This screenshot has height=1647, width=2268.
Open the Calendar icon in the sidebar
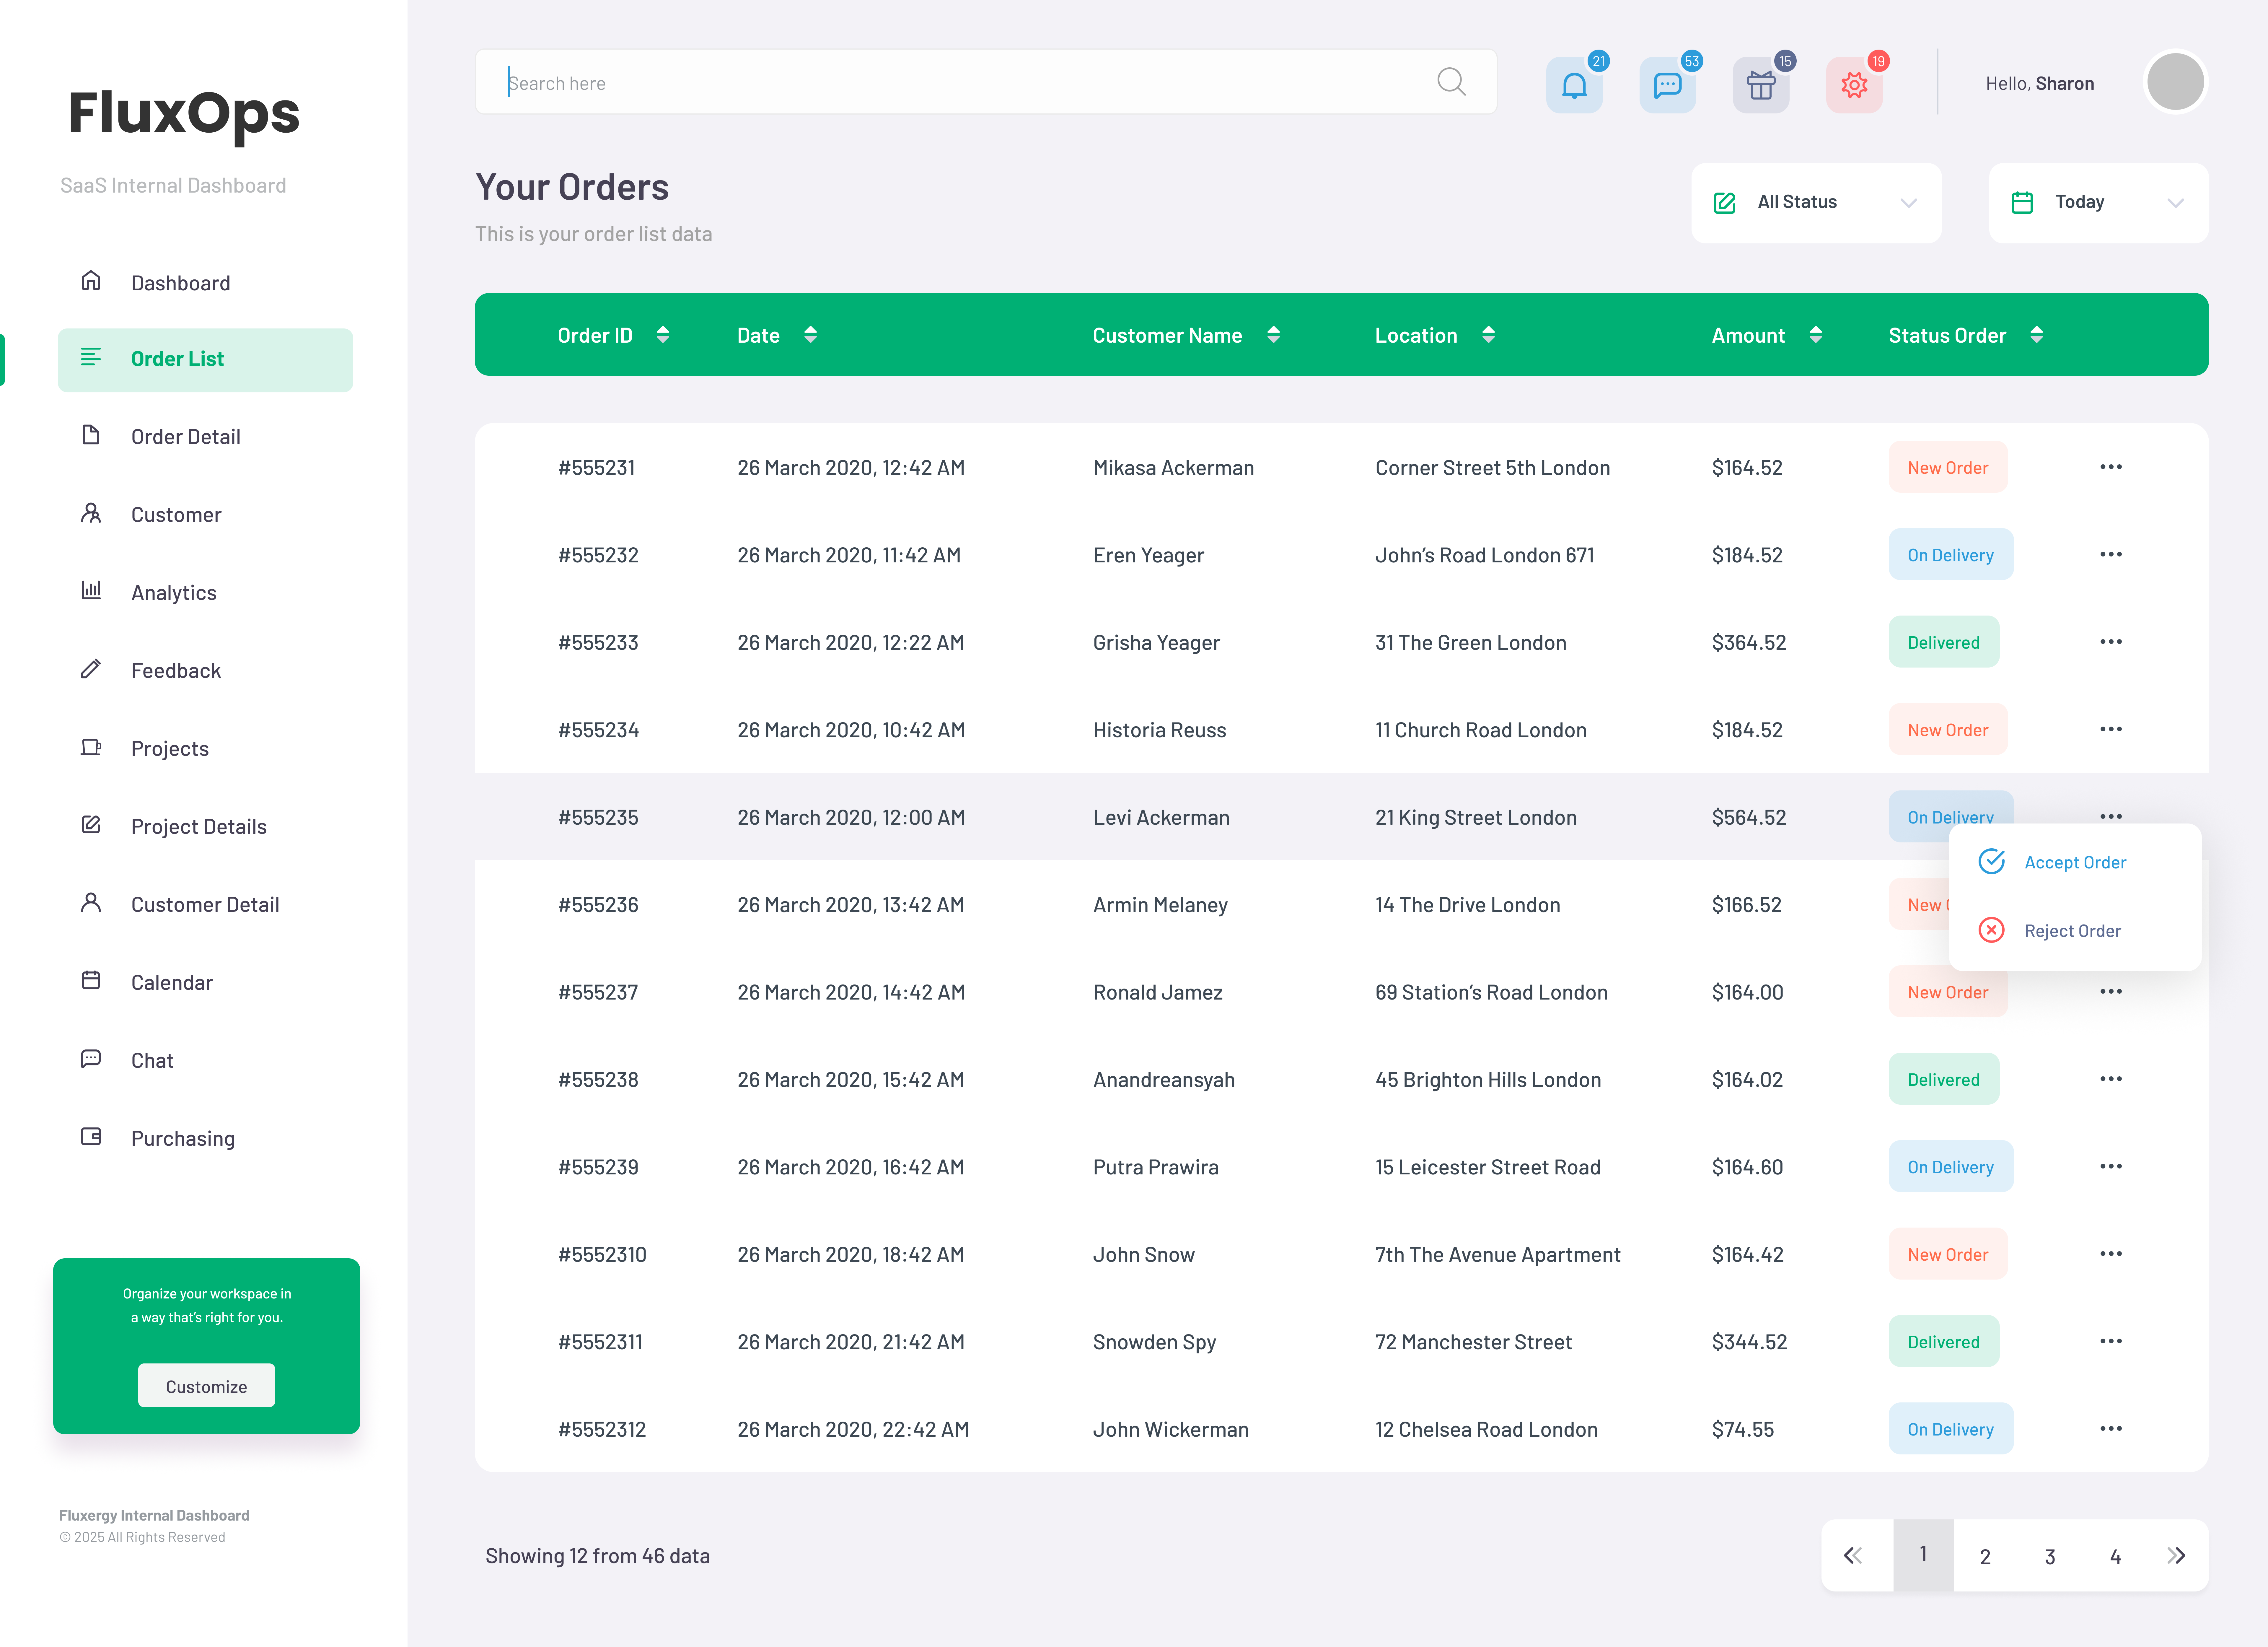(x=91, y=981)
